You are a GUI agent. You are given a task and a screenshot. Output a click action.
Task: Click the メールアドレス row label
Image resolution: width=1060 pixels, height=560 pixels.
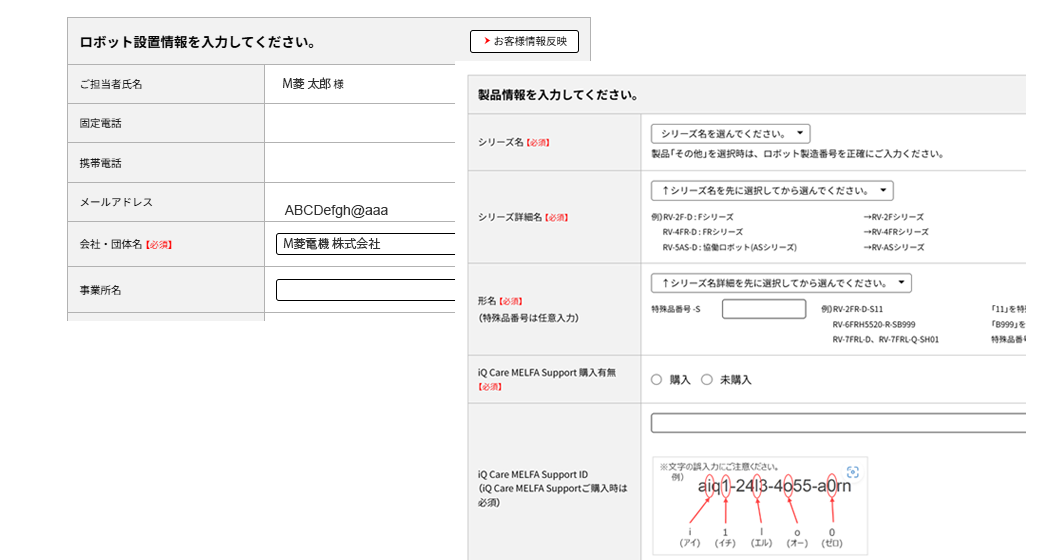point(116,202)
